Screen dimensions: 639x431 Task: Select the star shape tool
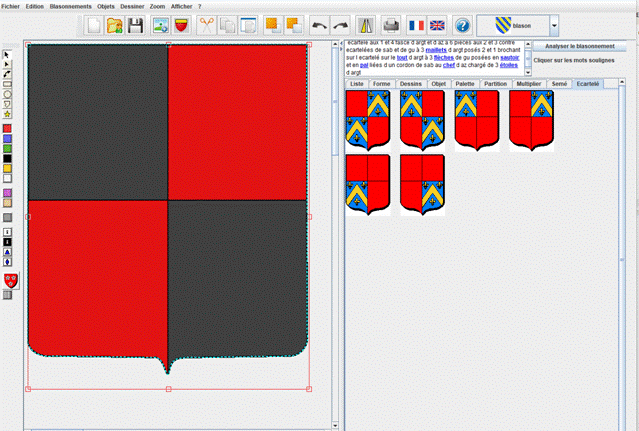tap(7, 114)
